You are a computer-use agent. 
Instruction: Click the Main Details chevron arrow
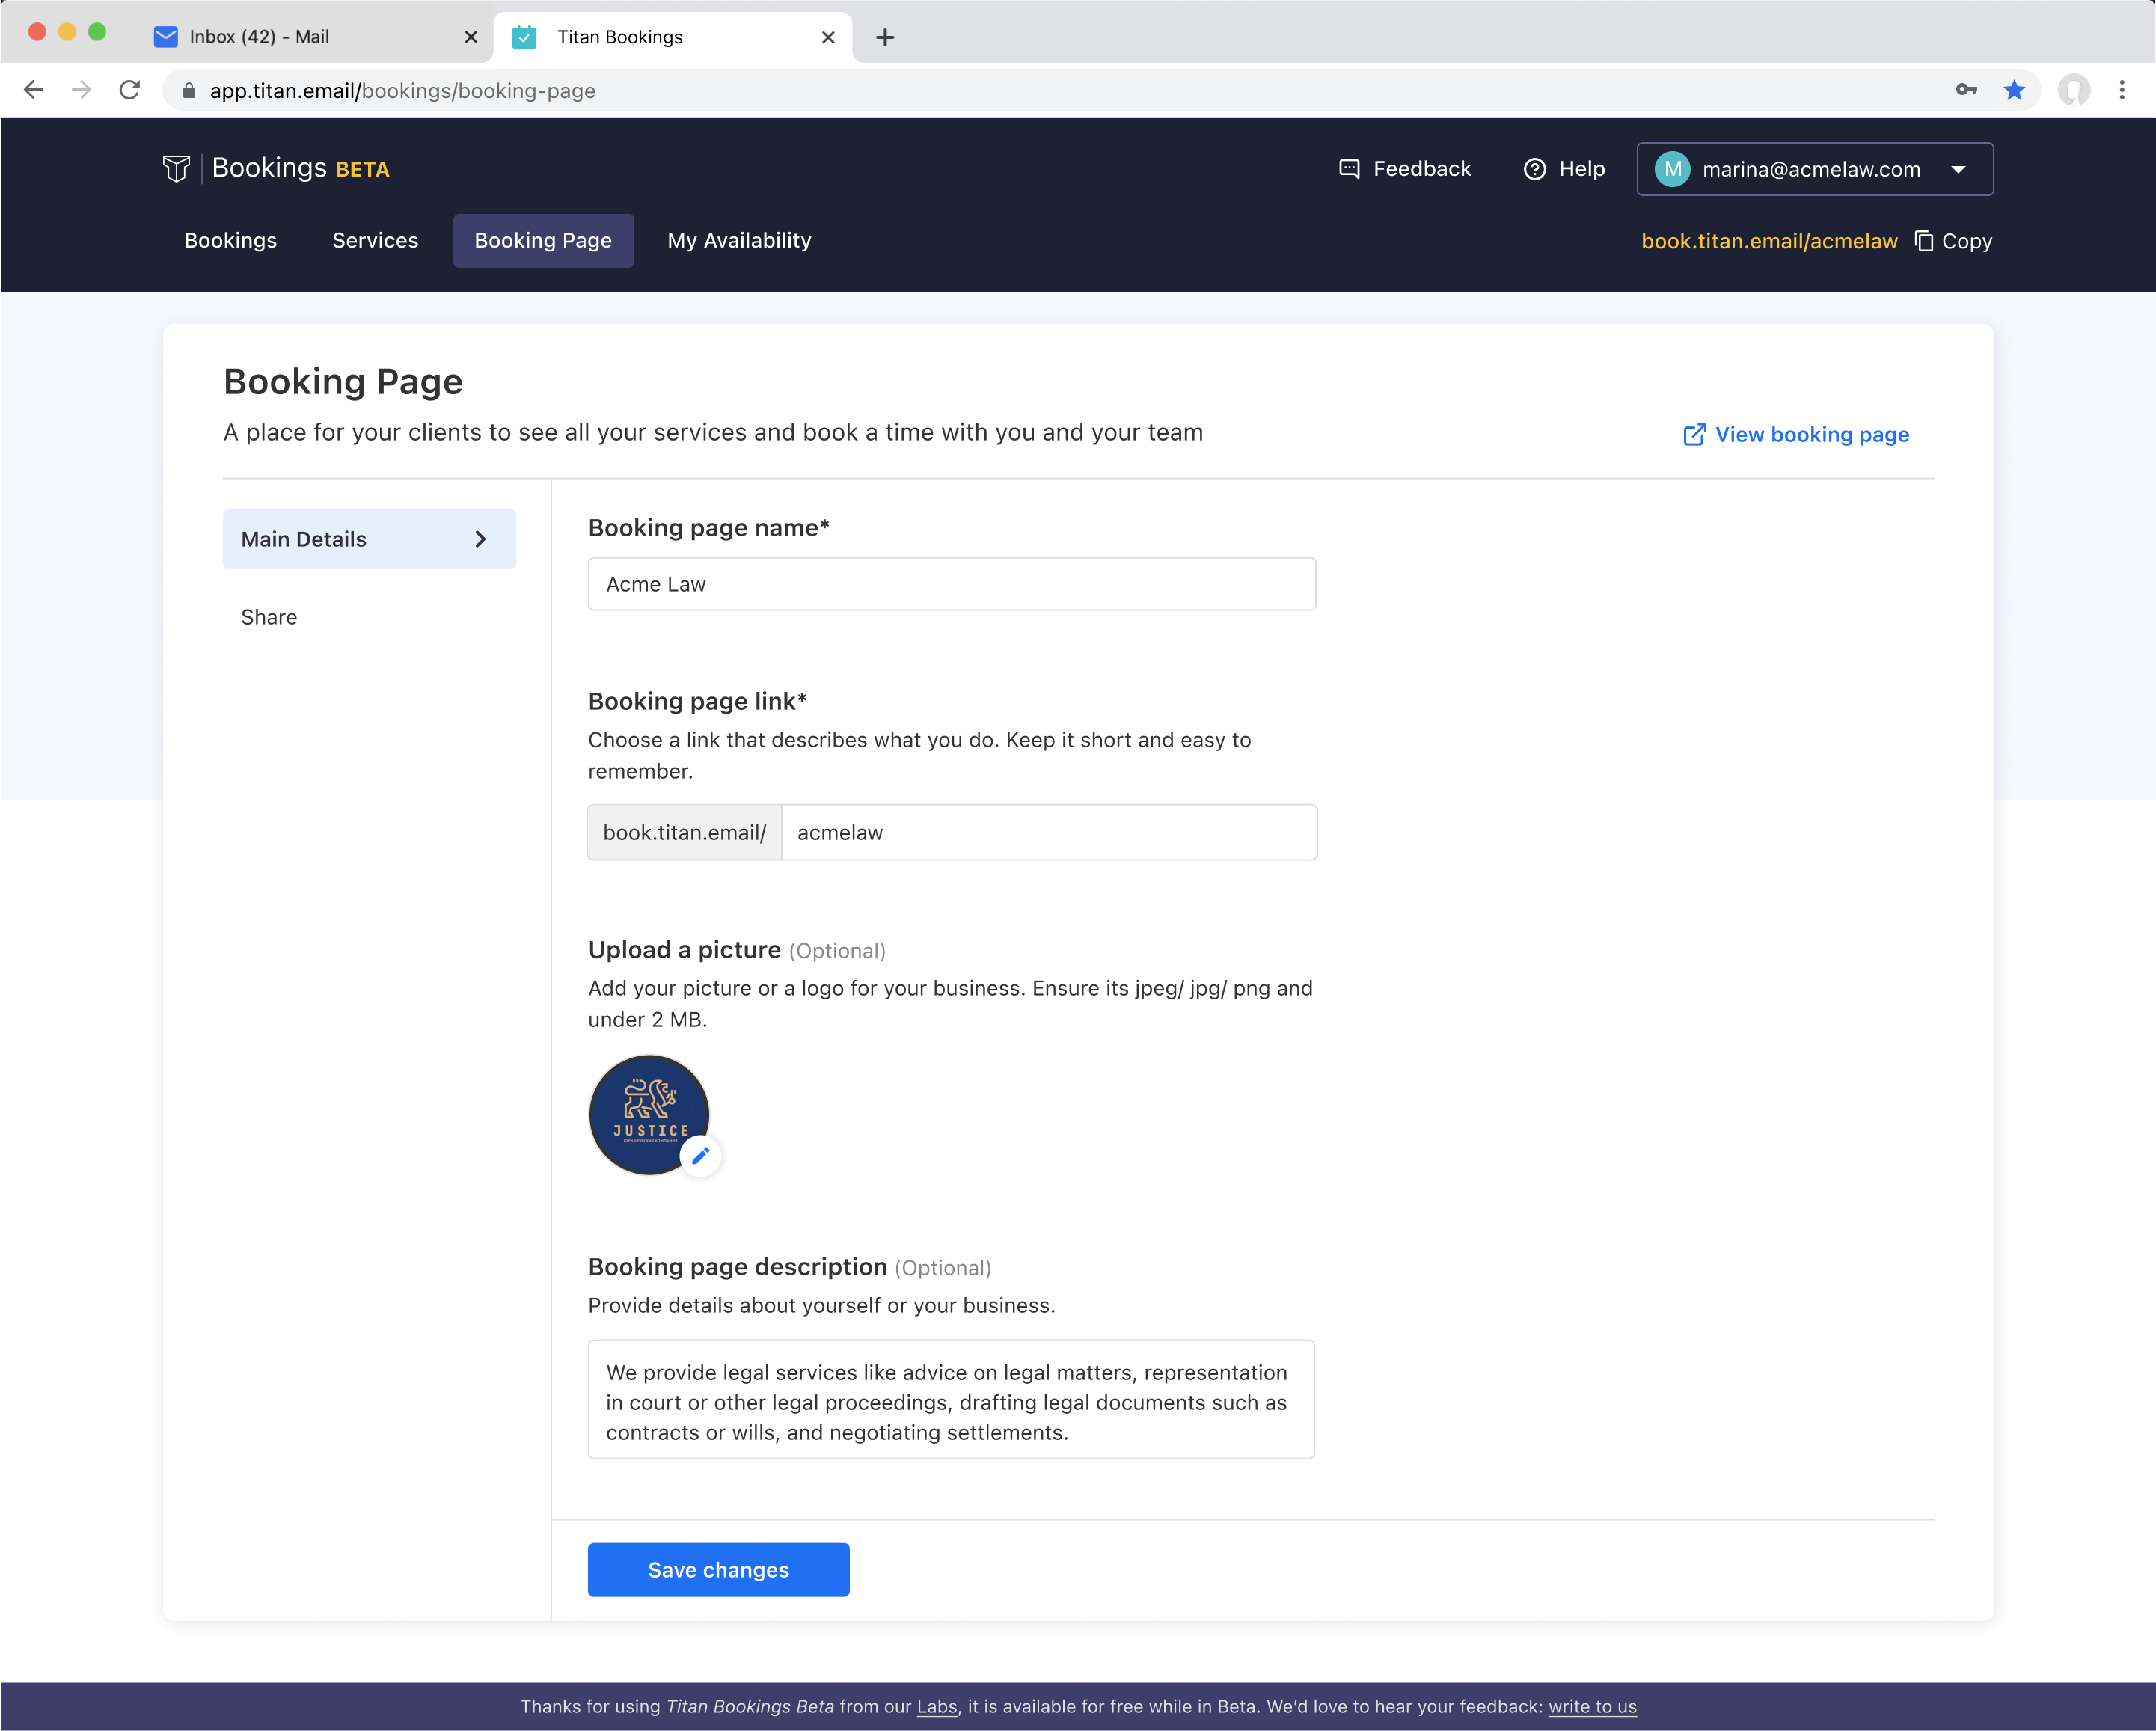tap(480, 539)
